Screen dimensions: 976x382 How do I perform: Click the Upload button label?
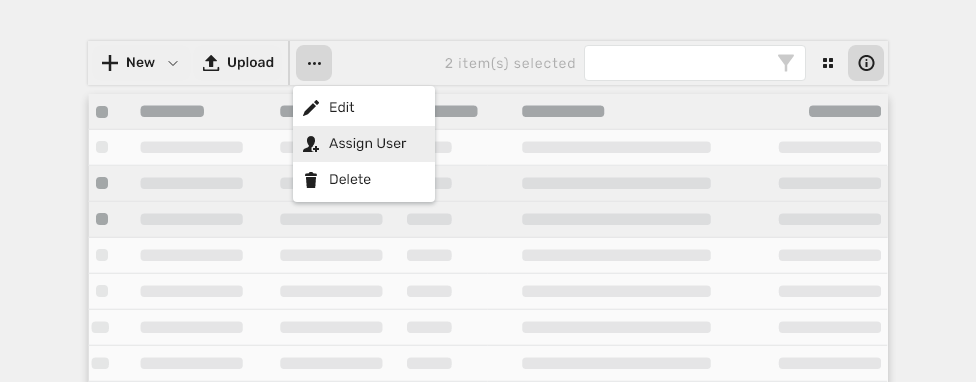coord(250,63)
